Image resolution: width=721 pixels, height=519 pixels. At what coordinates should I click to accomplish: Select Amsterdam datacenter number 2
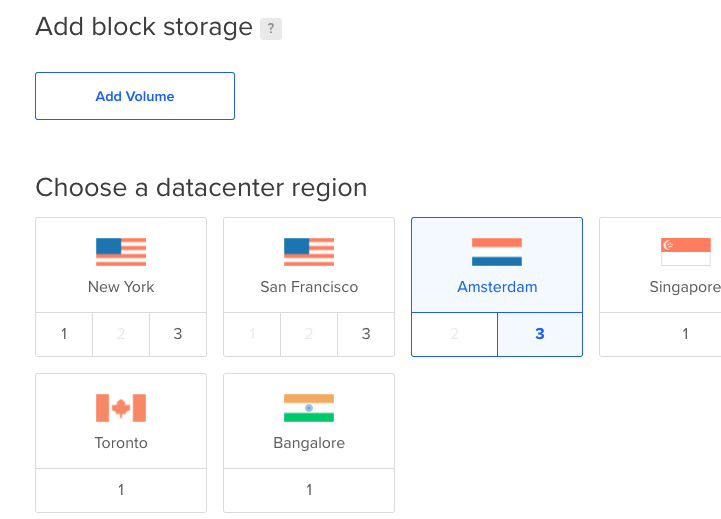coord(454,334)
